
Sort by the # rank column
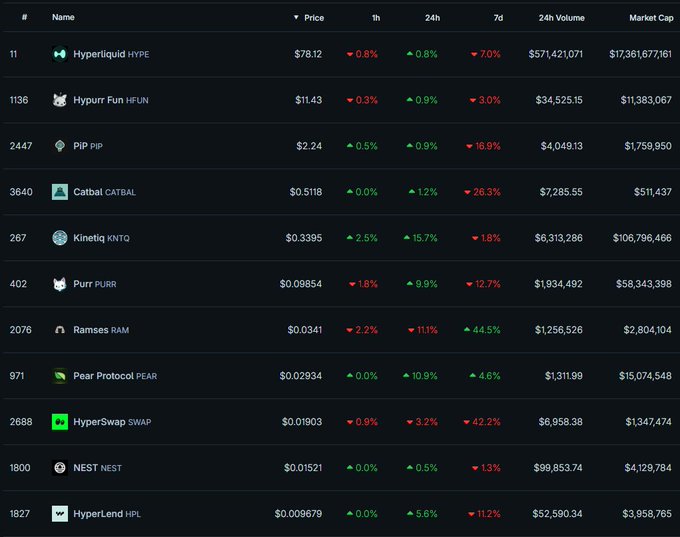24,17
